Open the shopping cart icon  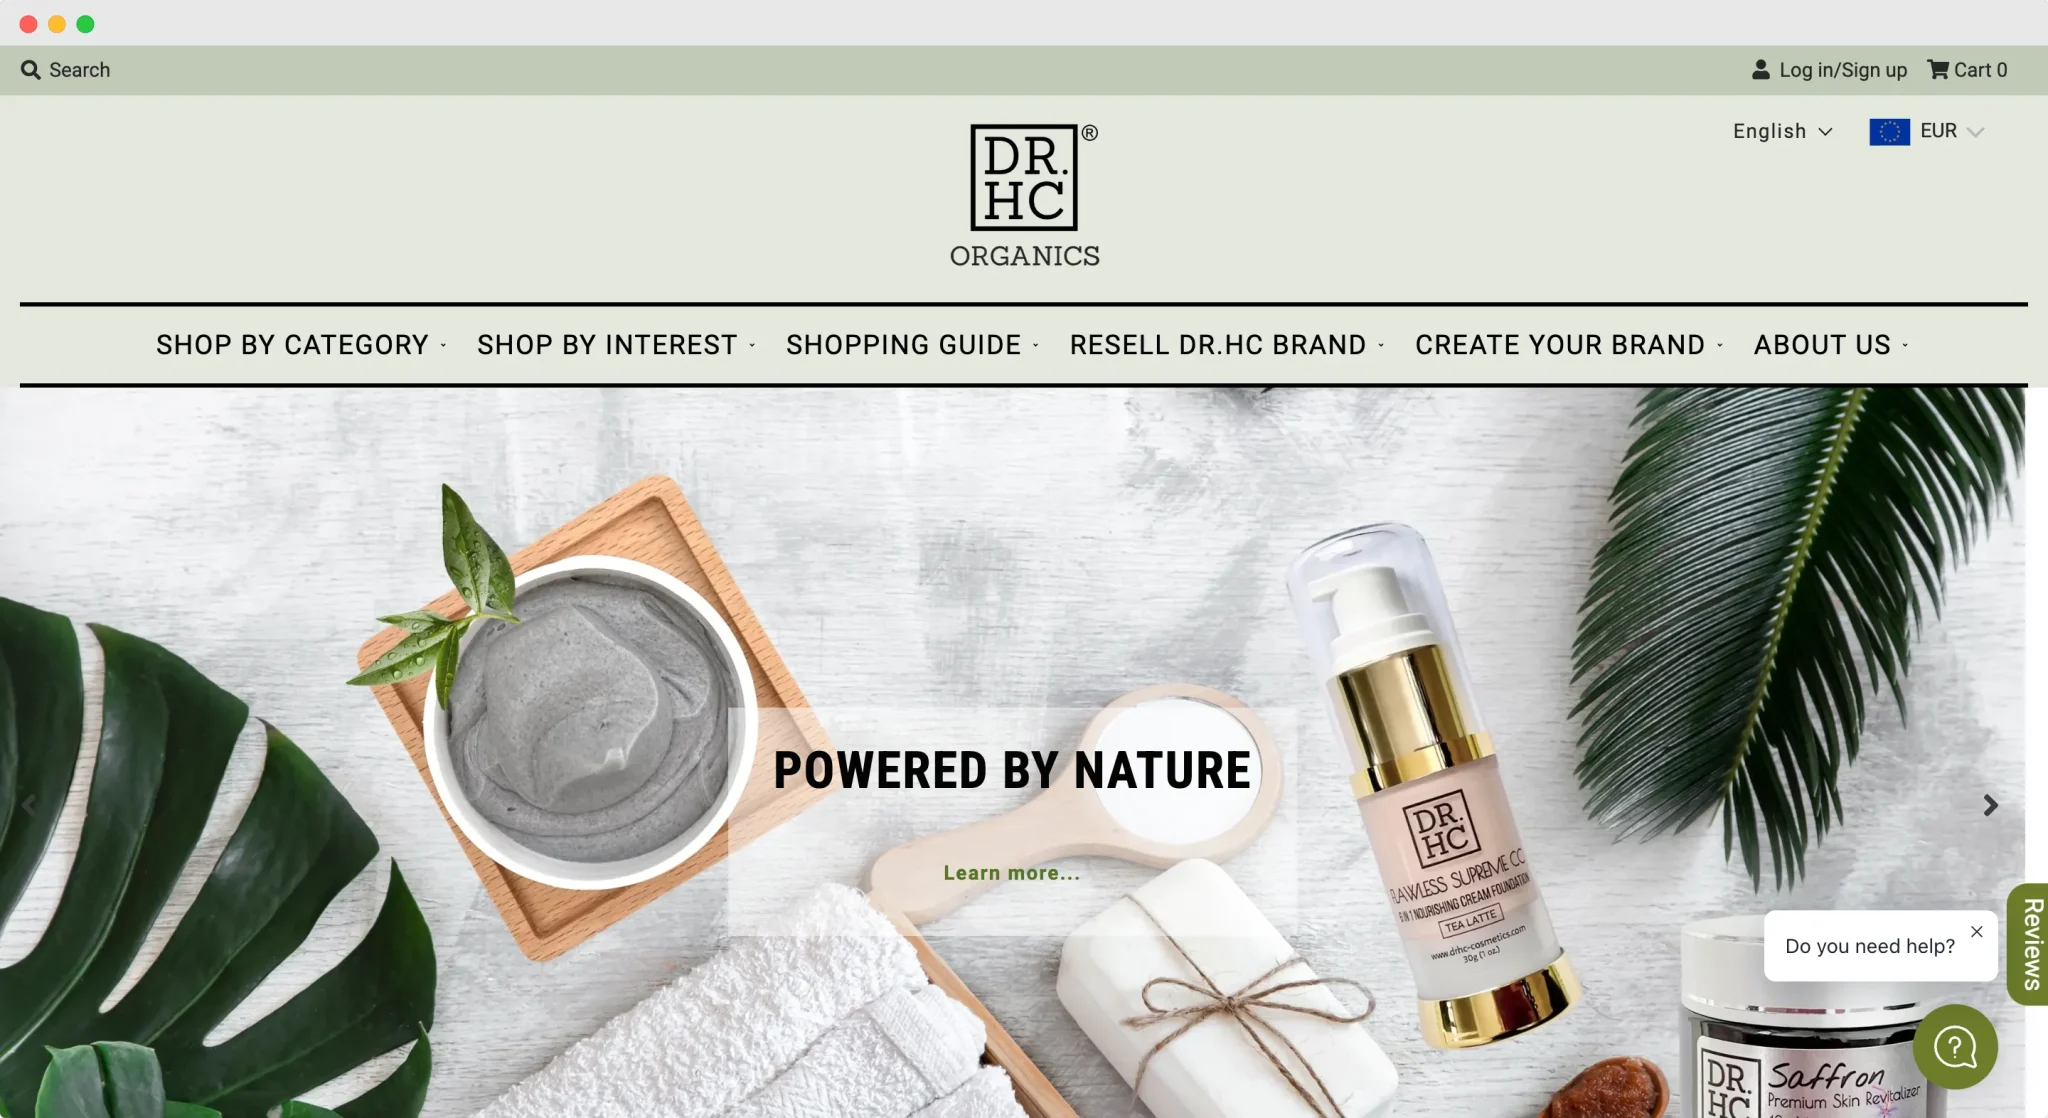(1938, 70)
